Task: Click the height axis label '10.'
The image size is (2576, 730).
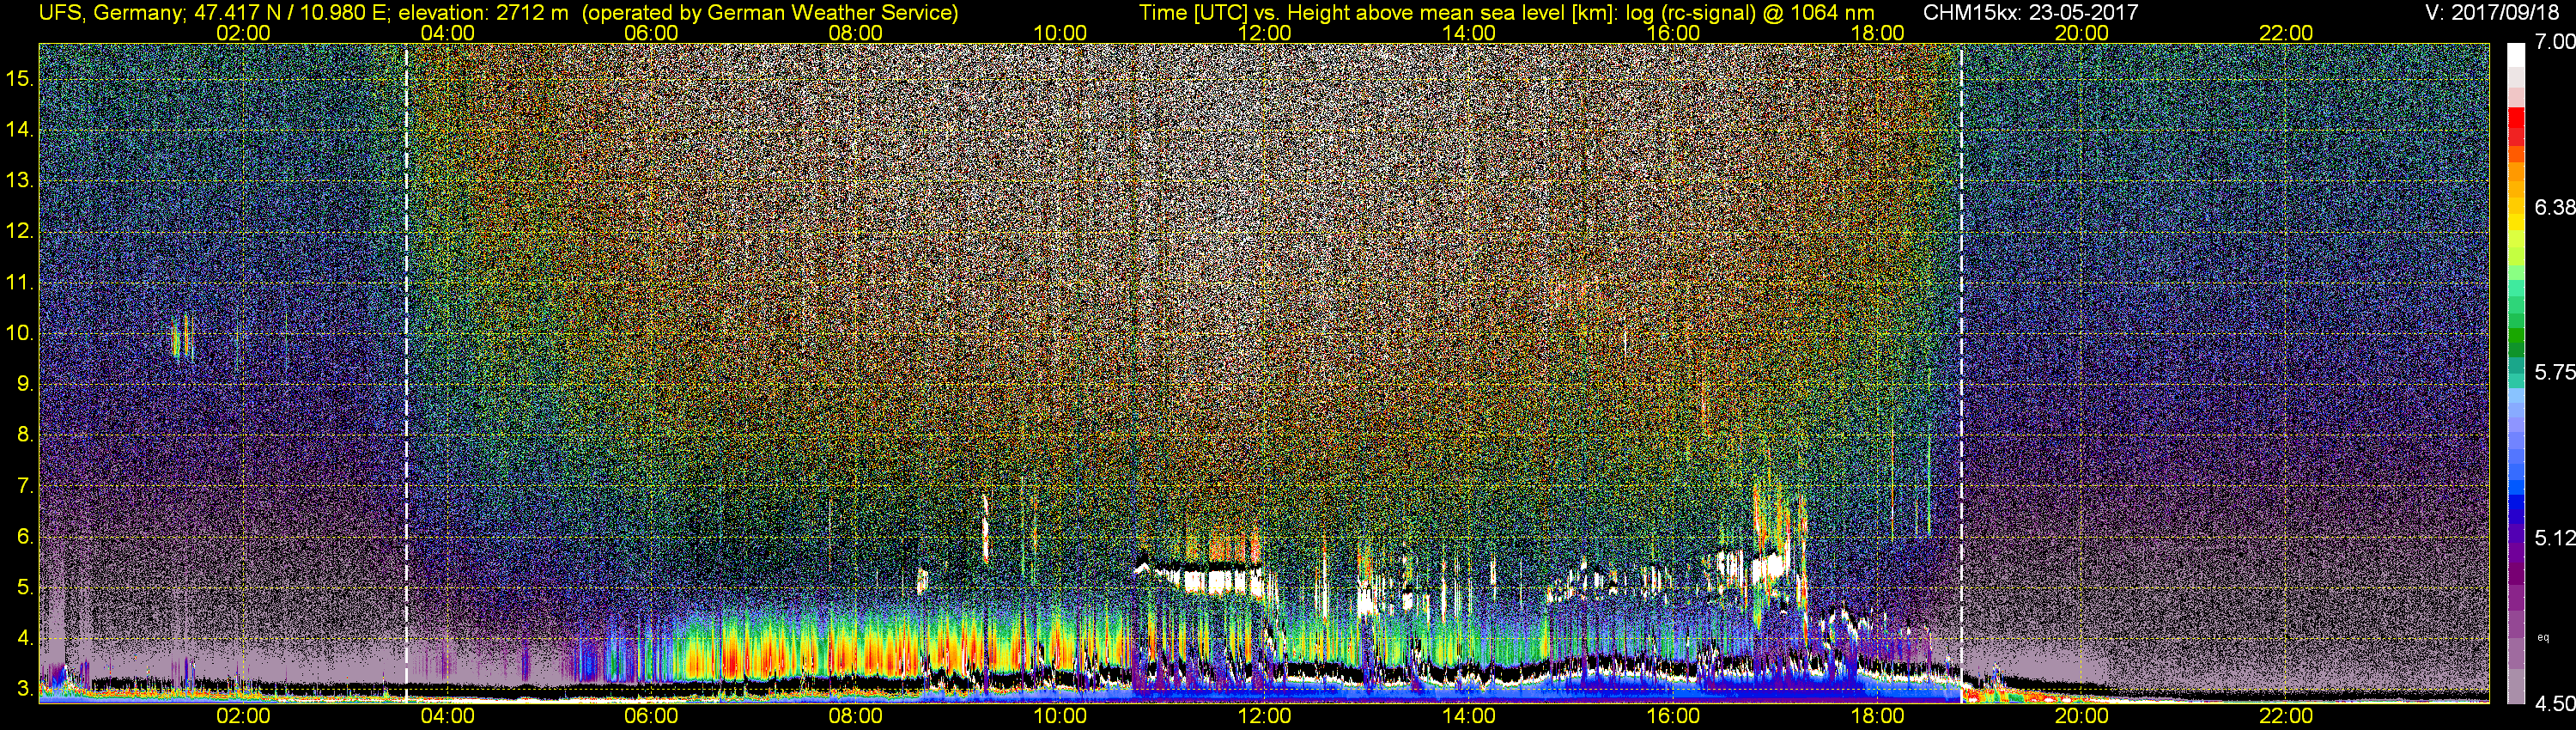Action: (x=20, y=333)
